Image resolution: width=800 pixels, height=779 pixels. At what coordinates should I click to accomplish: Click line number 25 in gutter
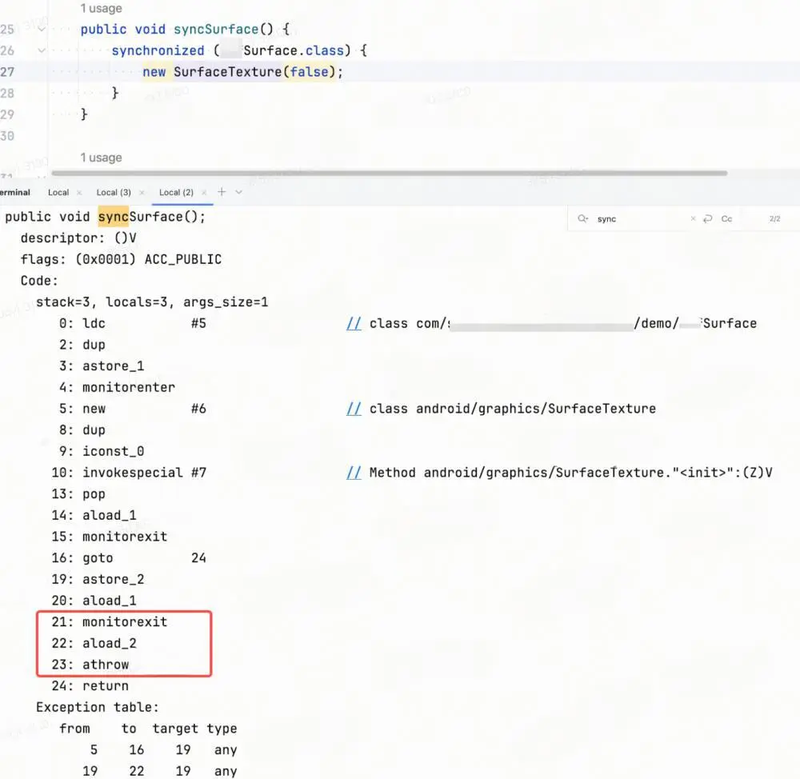pos(7,29)
